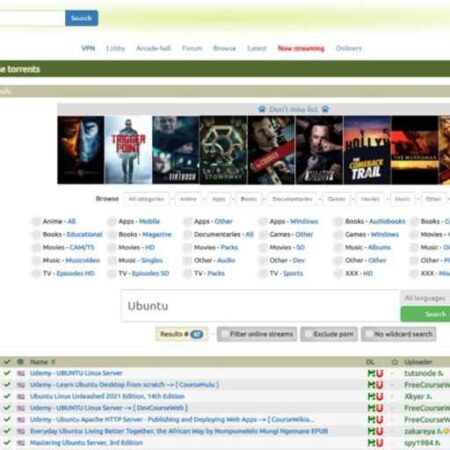This screenshot has height=450, width=450.
Task: Expand the Documentaries browse category
Action: [x=292, y=199]
